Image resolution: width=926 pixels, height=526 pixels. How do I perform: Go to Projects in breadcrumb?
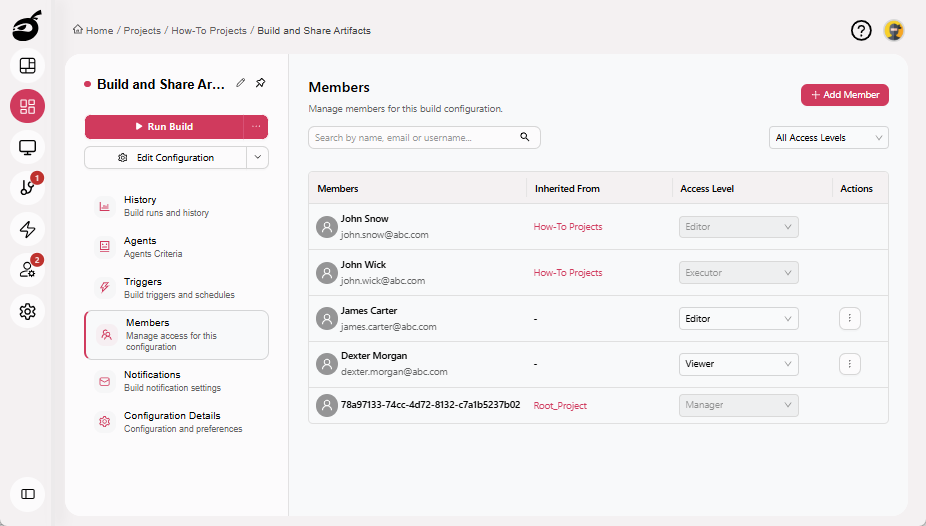142,31
